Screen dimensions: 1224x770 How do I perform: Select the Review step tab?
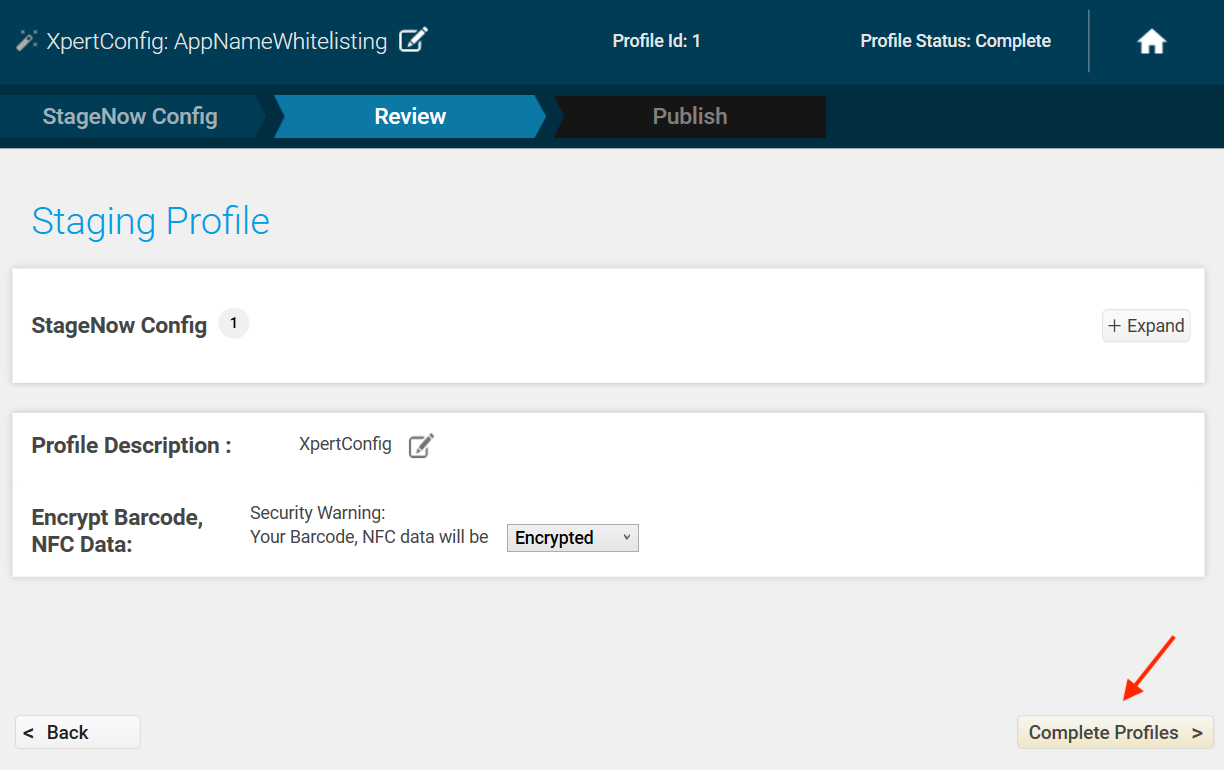tap(410, 116)
